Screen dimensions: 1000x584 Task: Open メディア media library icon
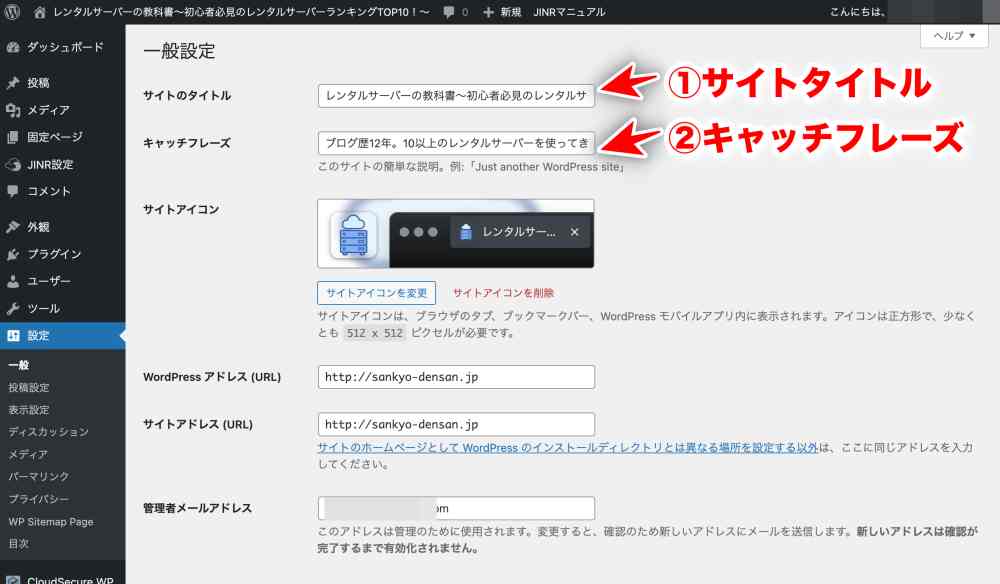pyautogui.click(x=13, y=110)
